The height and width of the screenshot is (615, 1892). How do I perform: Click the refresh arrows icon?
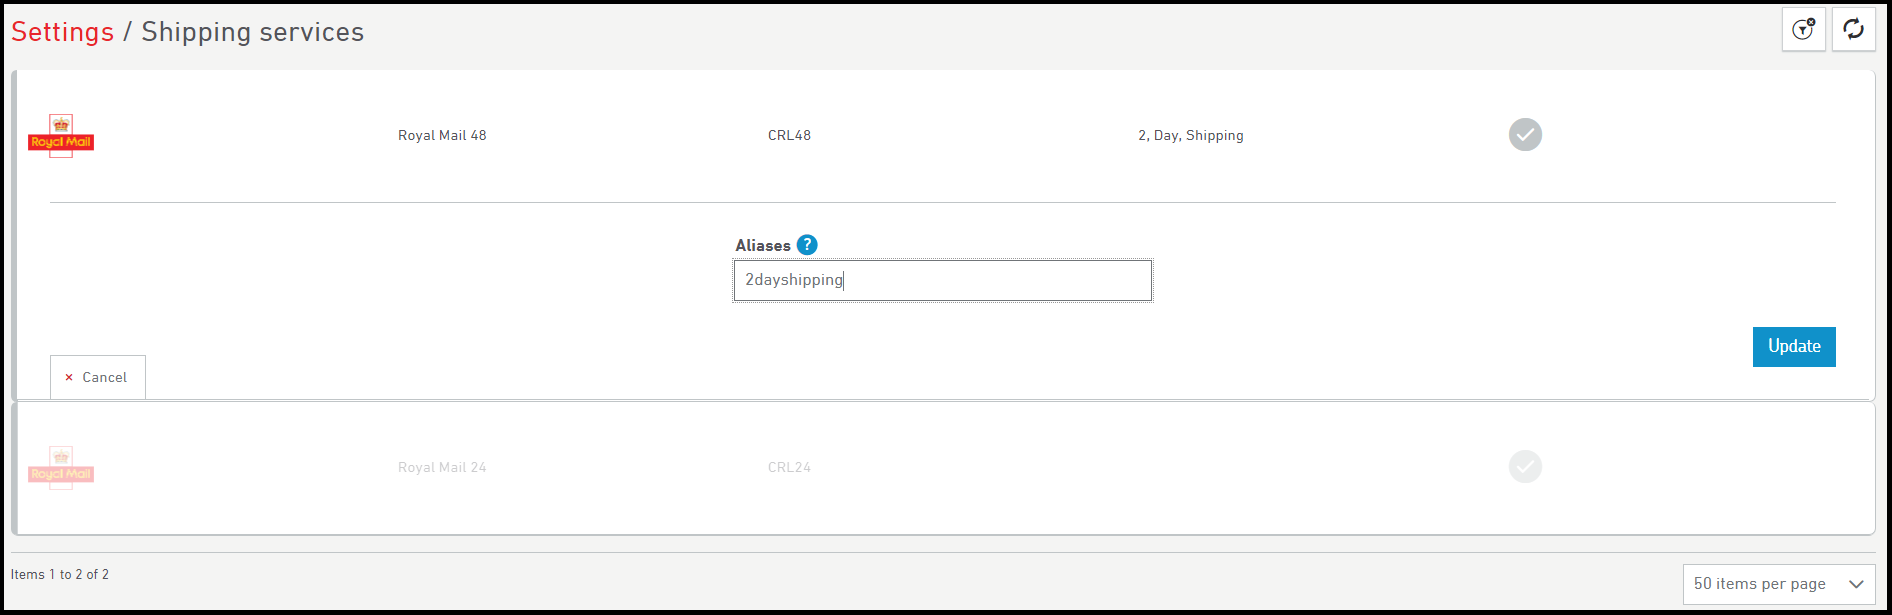(x=1853, y=30)
